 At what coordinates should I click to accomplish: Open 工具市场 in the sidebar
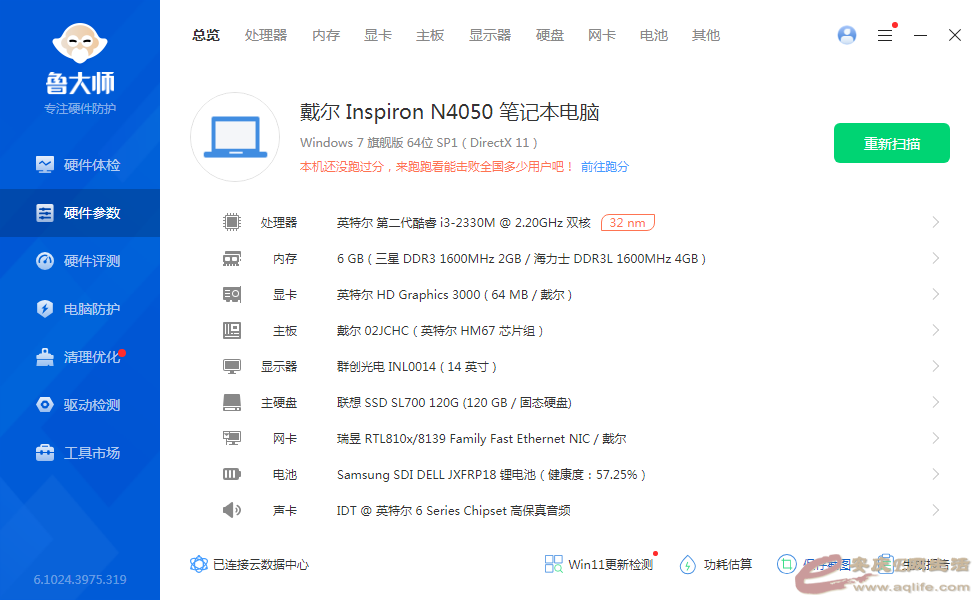pyautogui.click(x=80, y=453)
